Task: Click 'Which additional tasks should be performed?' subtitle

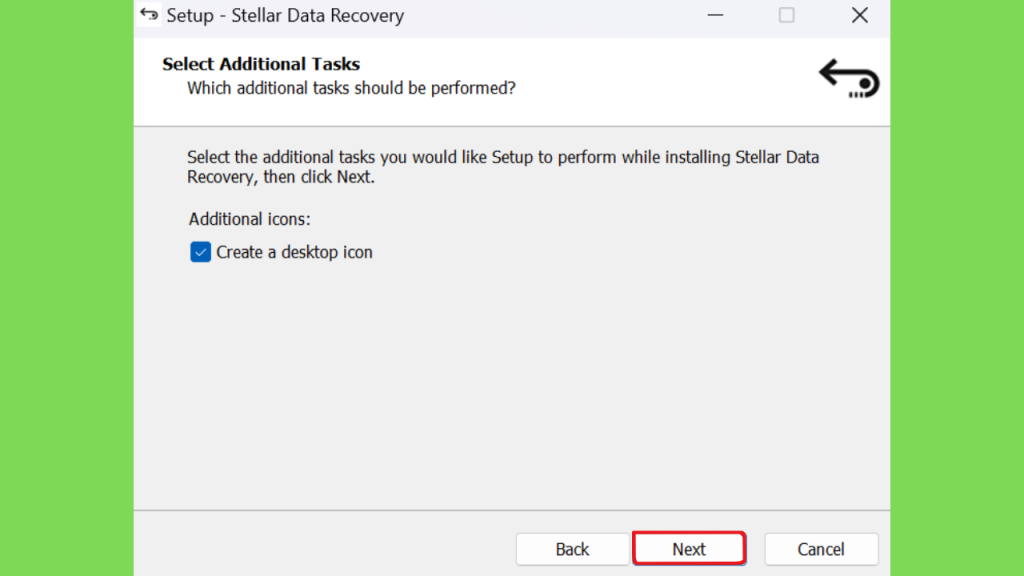Action: [351, 88]
